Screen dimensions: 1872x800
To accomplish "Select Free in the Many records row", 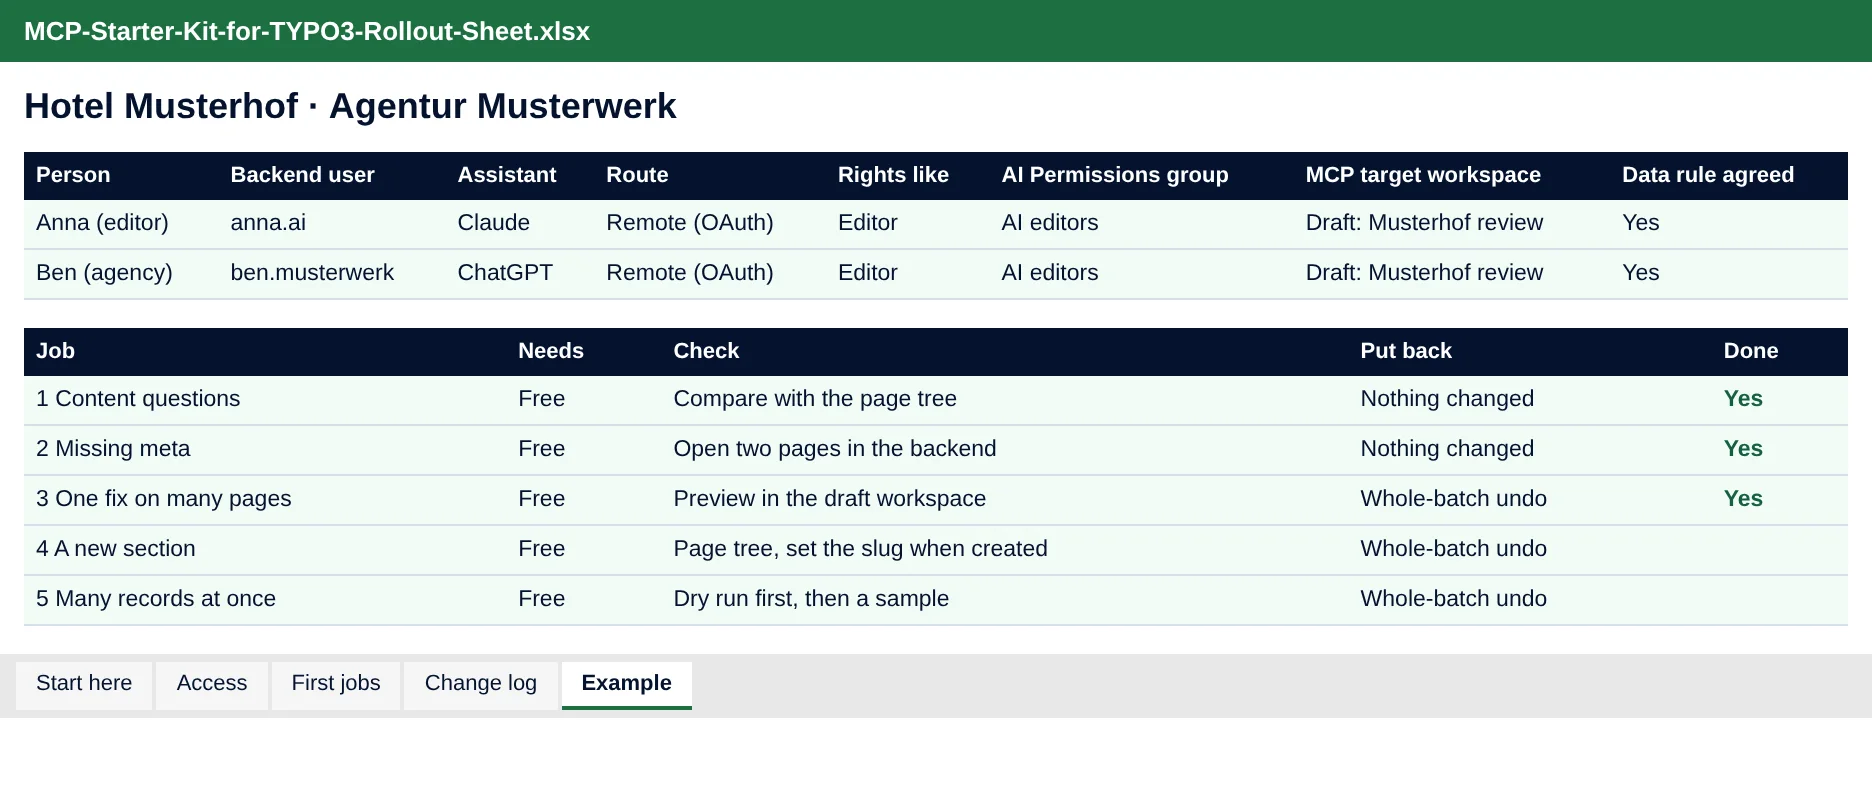I will (x=541, y=599).
